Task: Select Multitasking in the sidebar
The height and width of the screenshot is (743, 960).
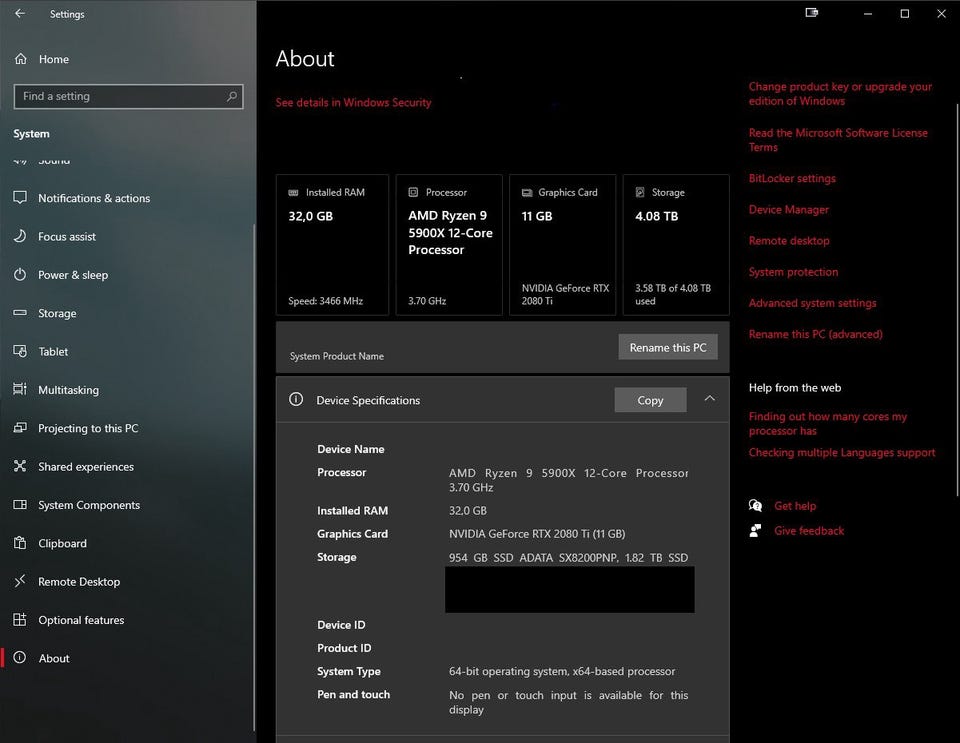Action: click(68, 390)
